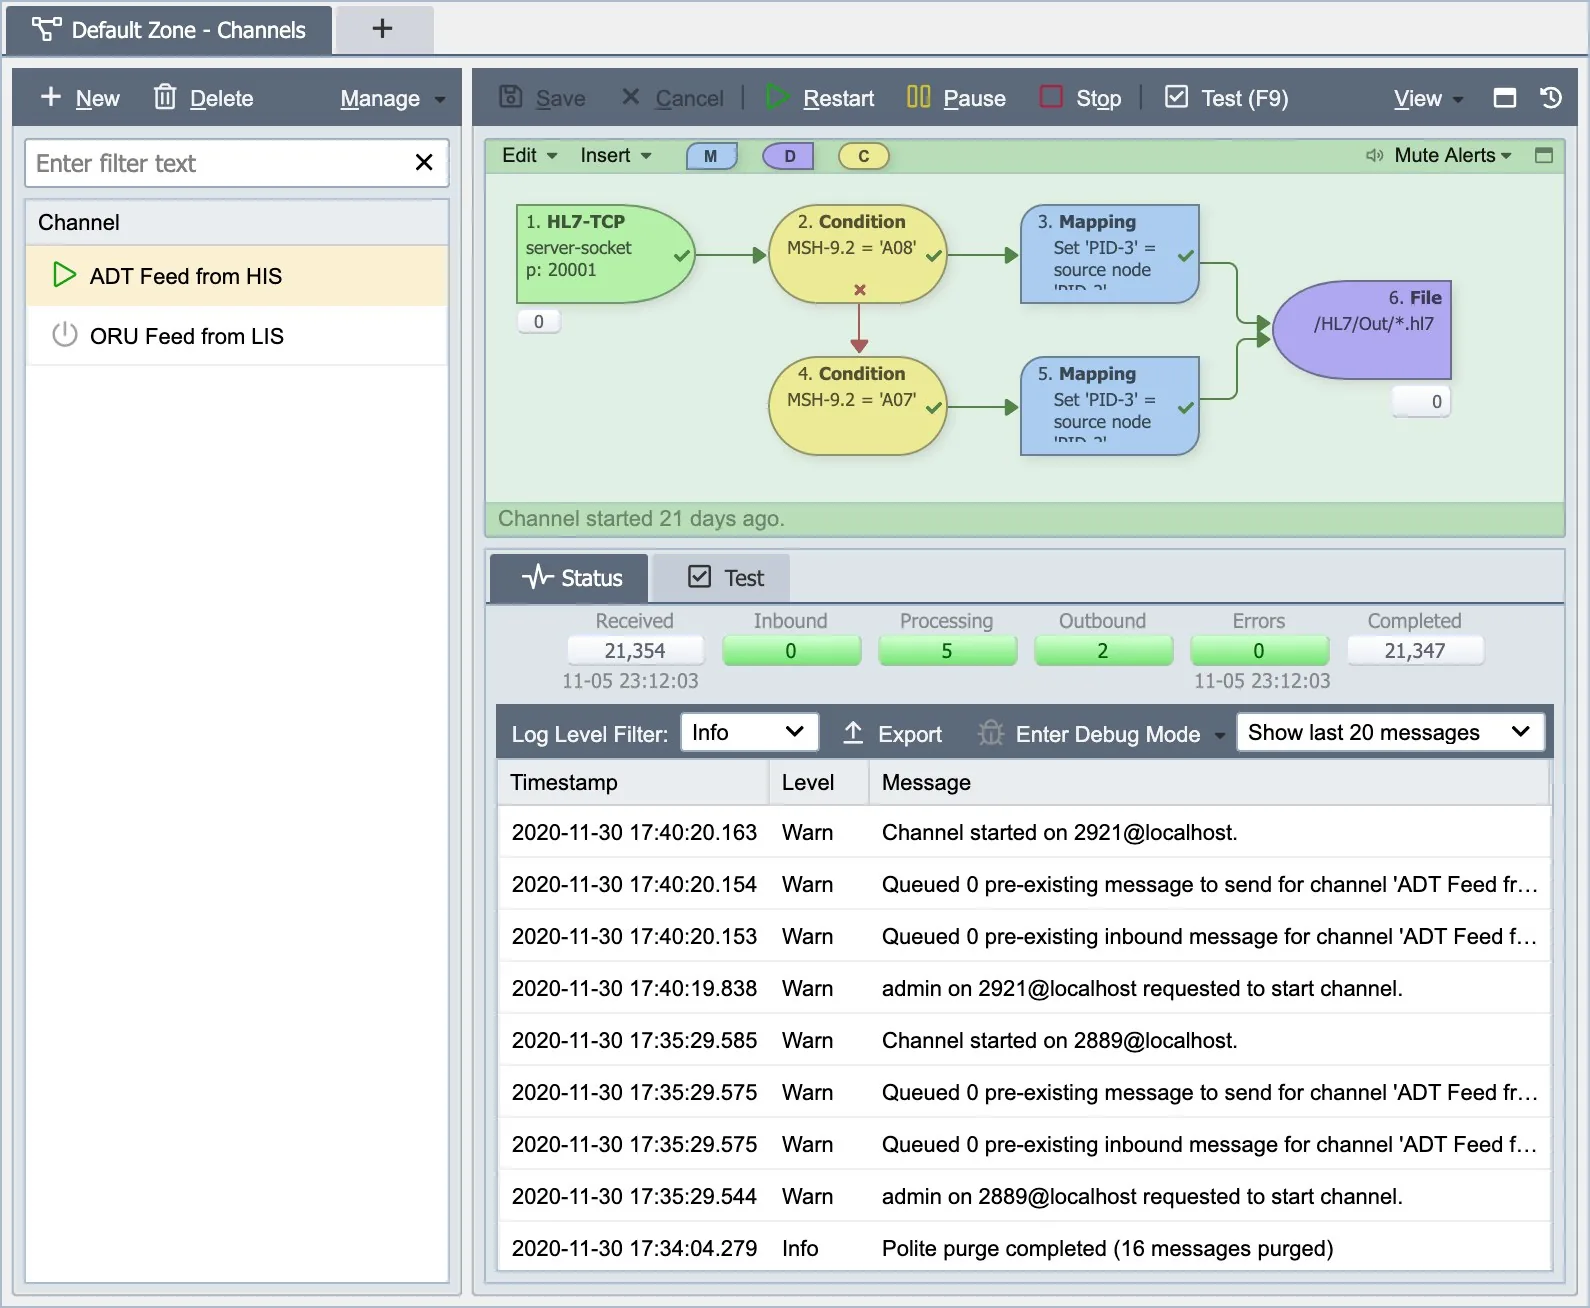Click the history clock icon
Image resolution: width=1590 pixels, height=1308 pixels.
tap(1550, 97)
